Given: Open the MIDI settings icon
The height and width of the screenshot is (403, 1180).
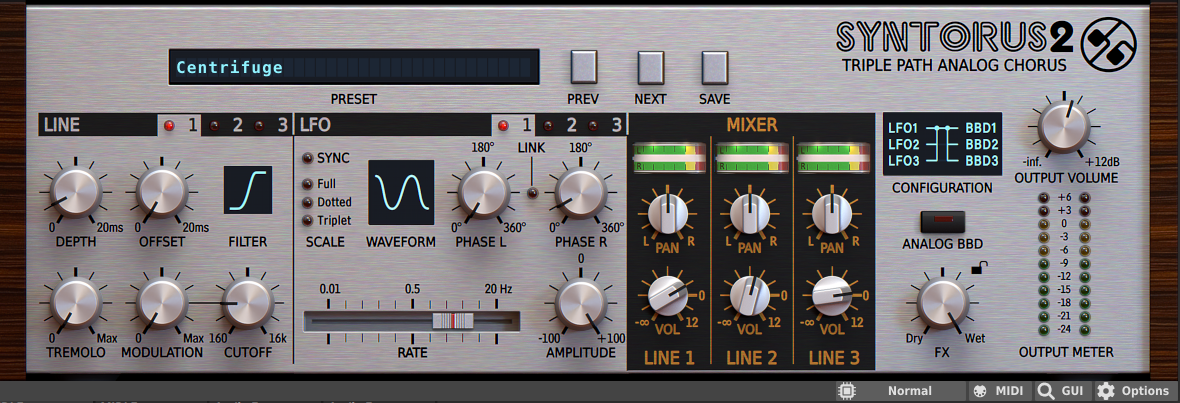Looking at the screenshot, I should click(981, 391).
